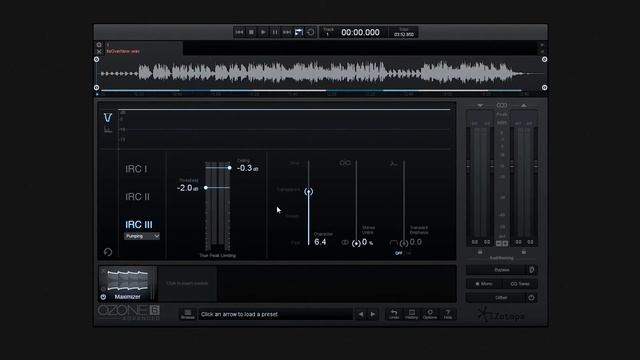Toggle the Swap channels button
The height and width of the screenshot is (360, 640).
pos(520,284)
